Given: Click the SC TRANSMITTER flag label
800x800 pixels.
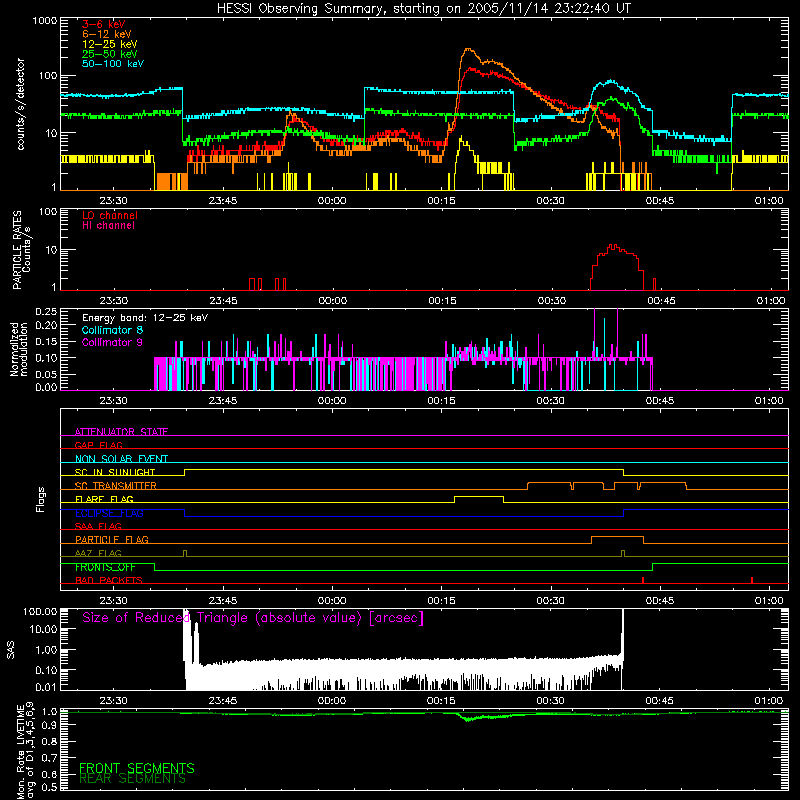Looking at the screenshot, I should click(116, 486).
